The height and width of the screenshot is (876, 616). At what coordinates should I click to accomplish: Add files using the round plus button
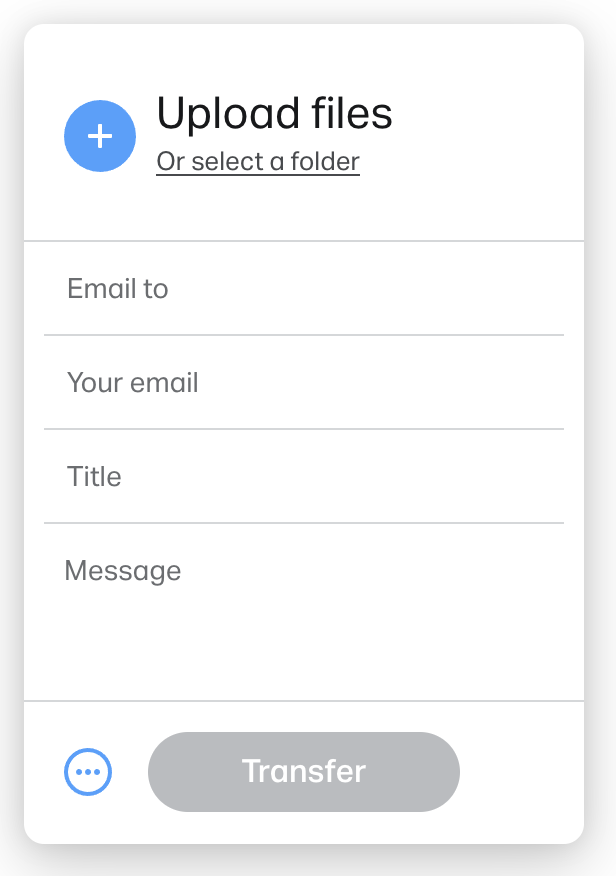tap(100, 136)
